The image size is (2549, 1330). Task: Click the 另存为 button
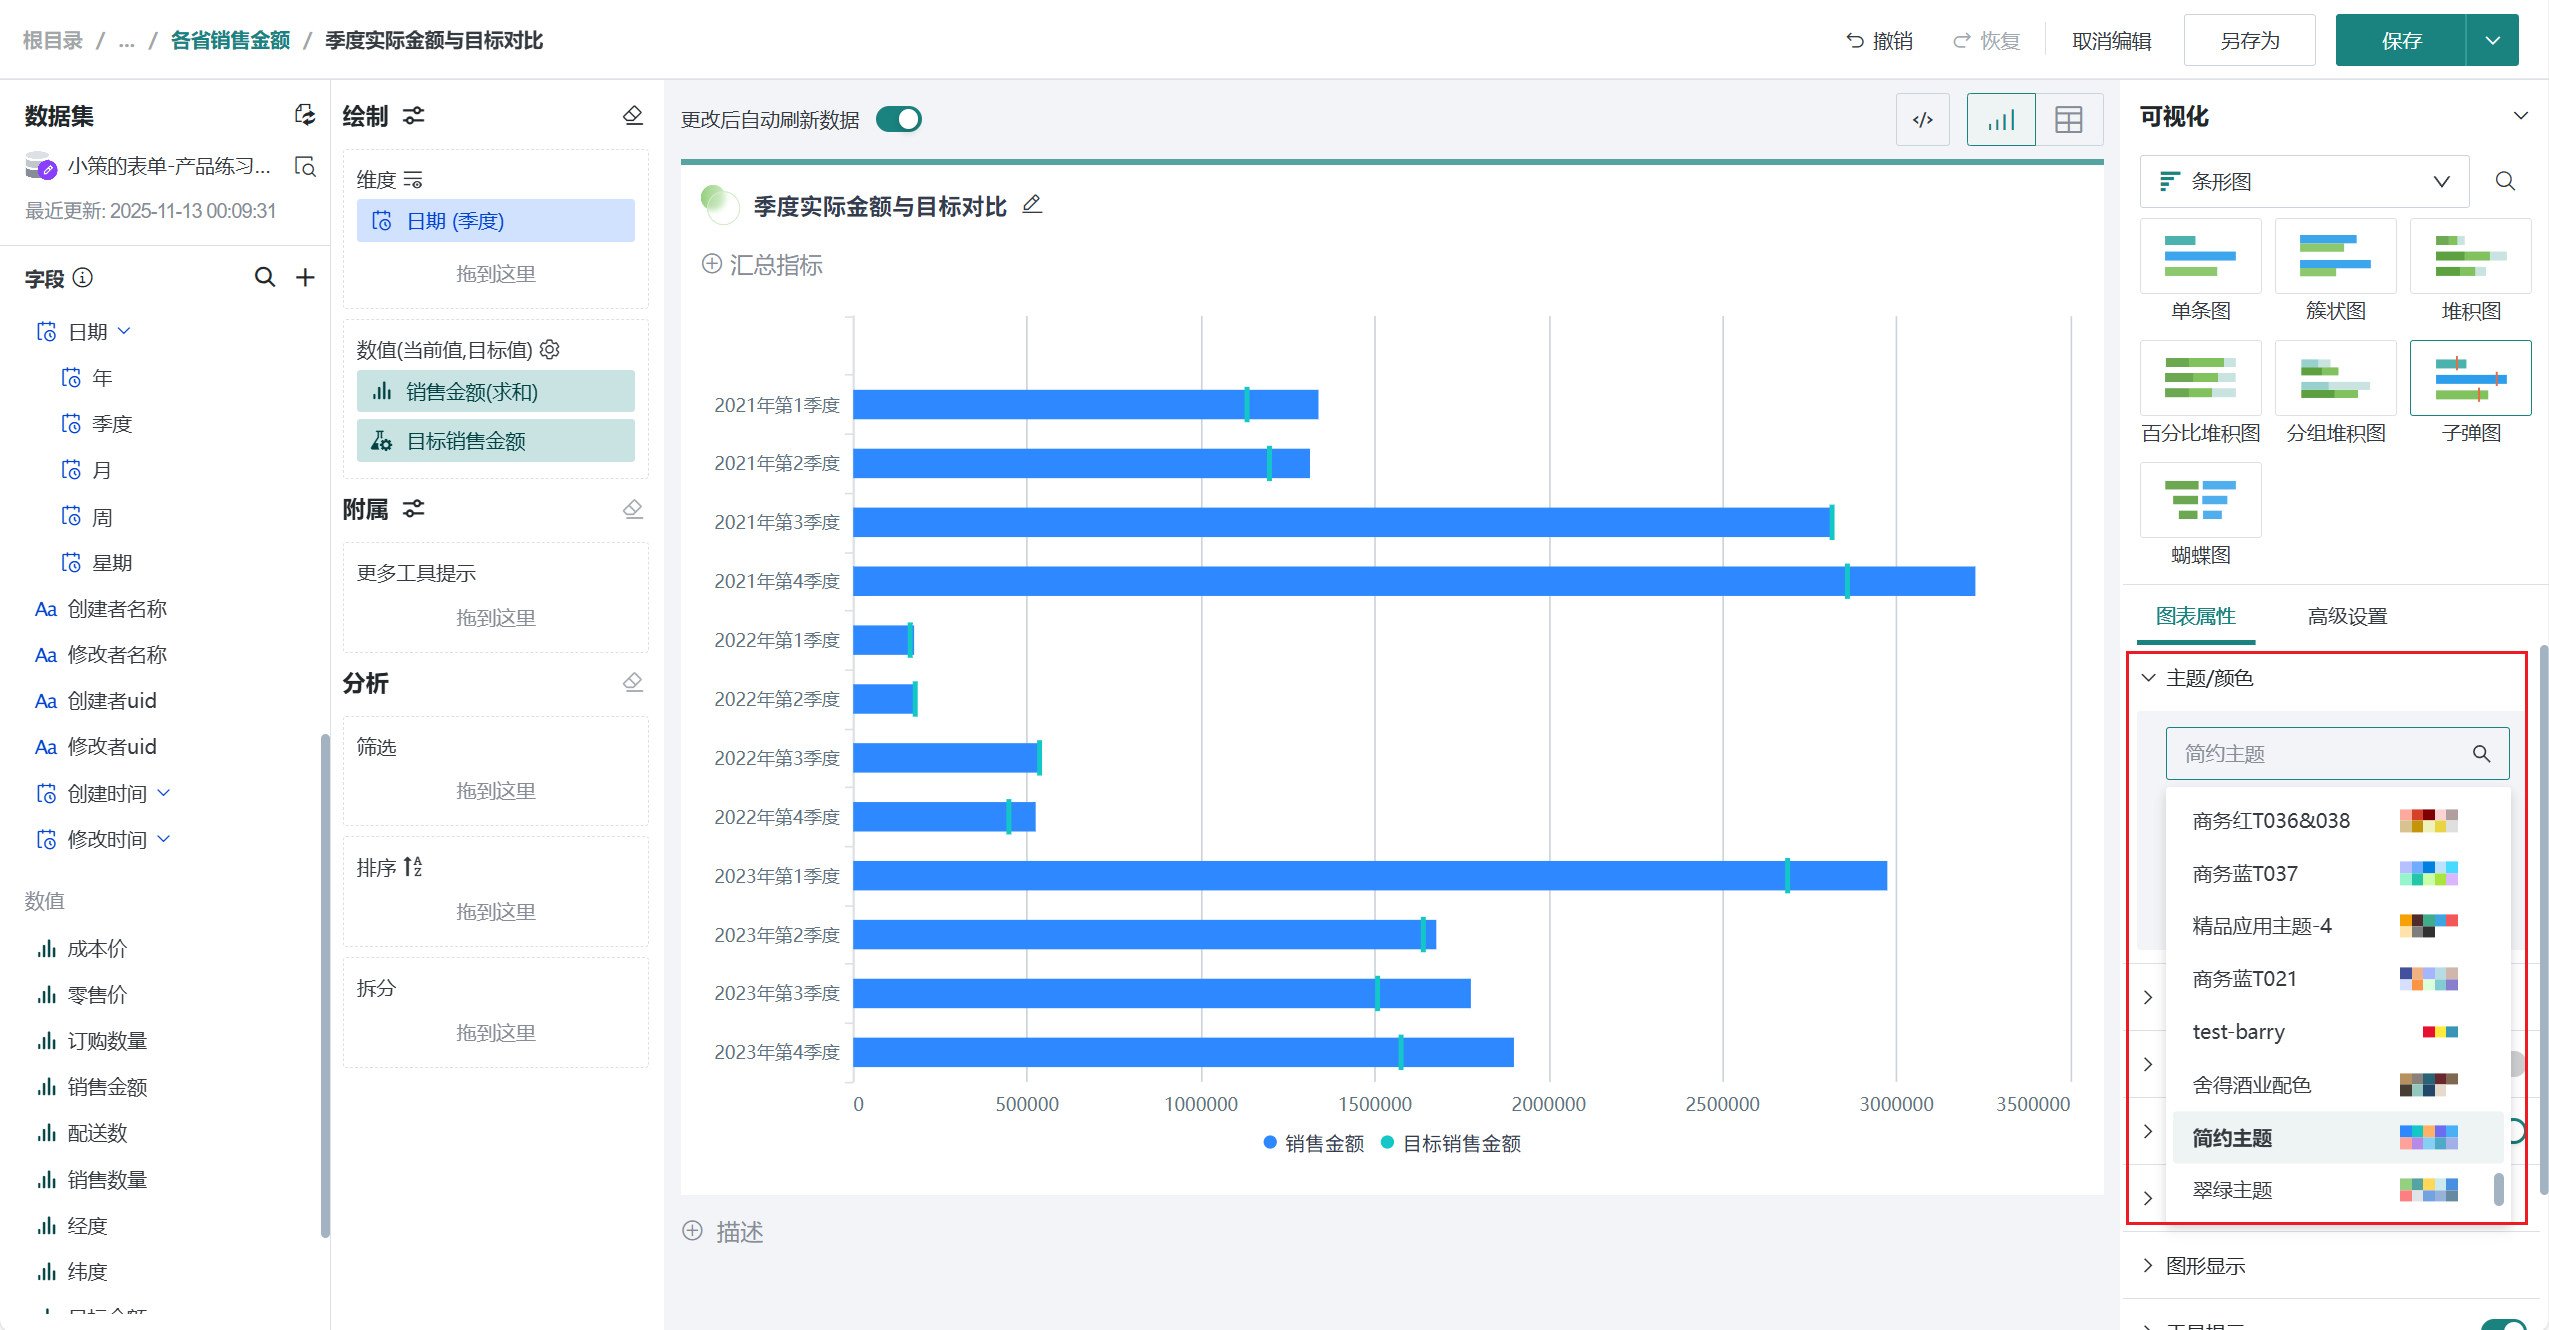2248,40
